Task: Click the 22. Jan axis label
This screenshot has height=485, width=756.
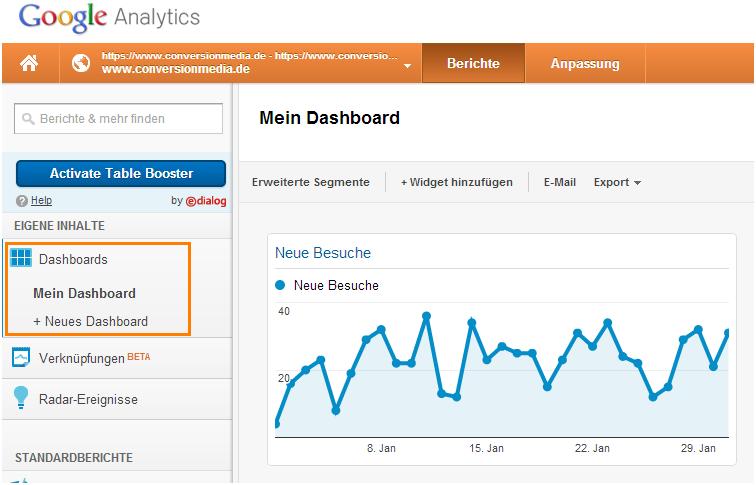Action: 592,448
